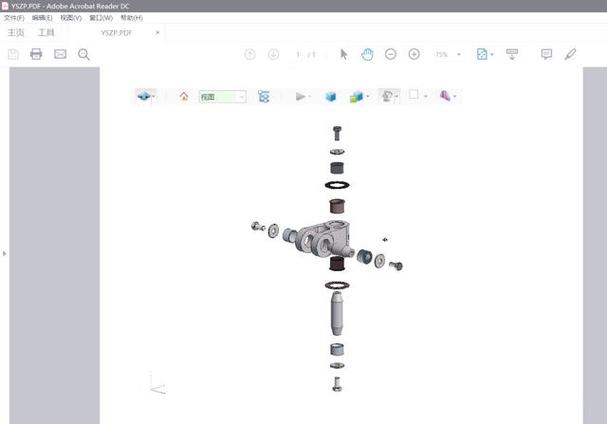Viewport: 607px width, 424px height.
Task: Open the zoom level dropdown arrow
Action: point(459,55)
